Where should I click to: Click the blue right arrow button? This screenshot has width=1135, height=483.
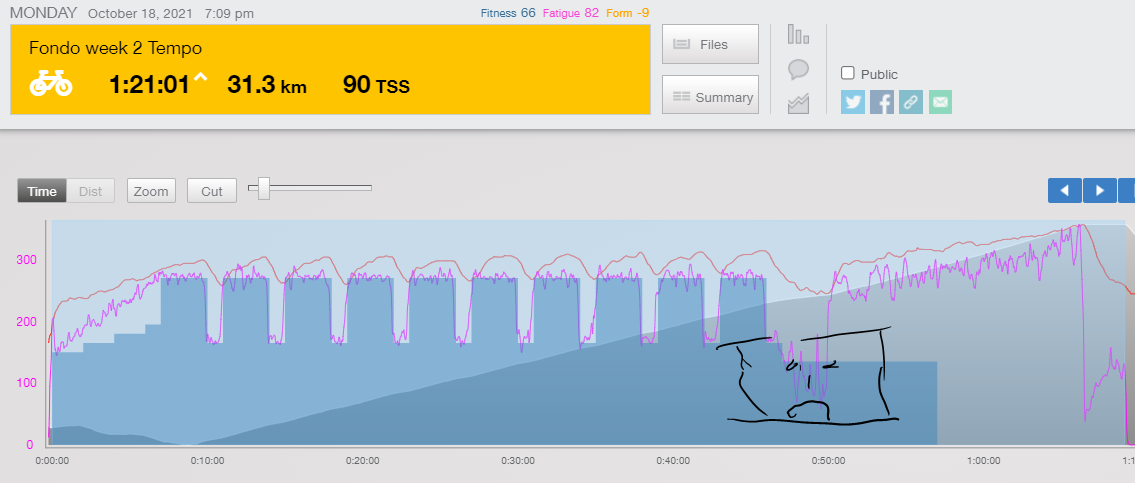pos(1100,190)
